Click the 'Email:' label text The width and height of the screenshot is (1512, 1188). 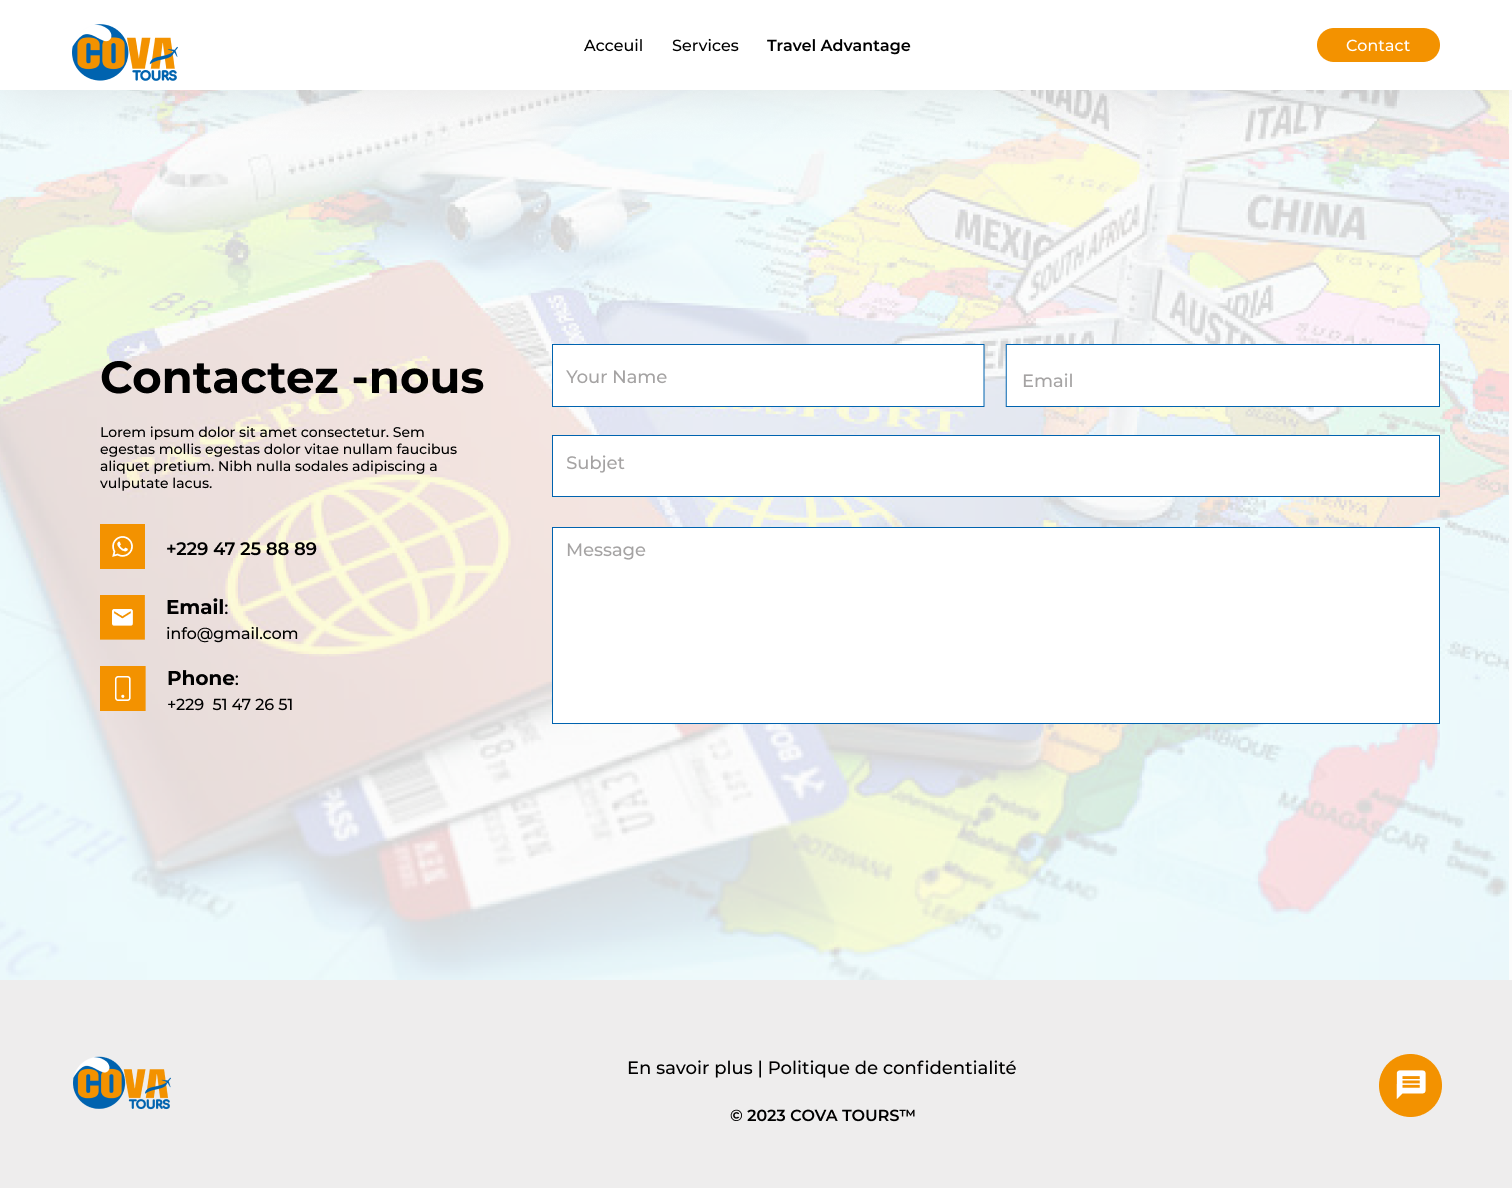[197, 607]
